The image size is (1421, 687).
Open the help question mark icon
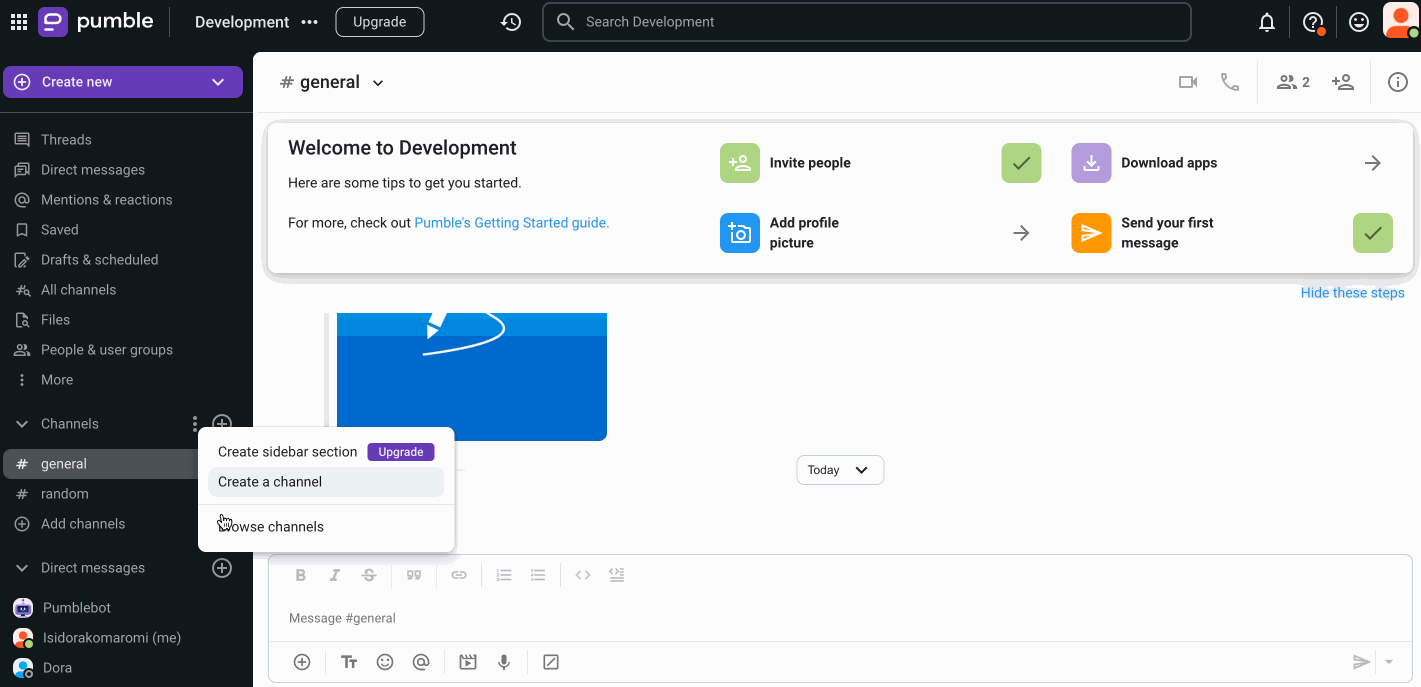click(x=1313, y=22)
